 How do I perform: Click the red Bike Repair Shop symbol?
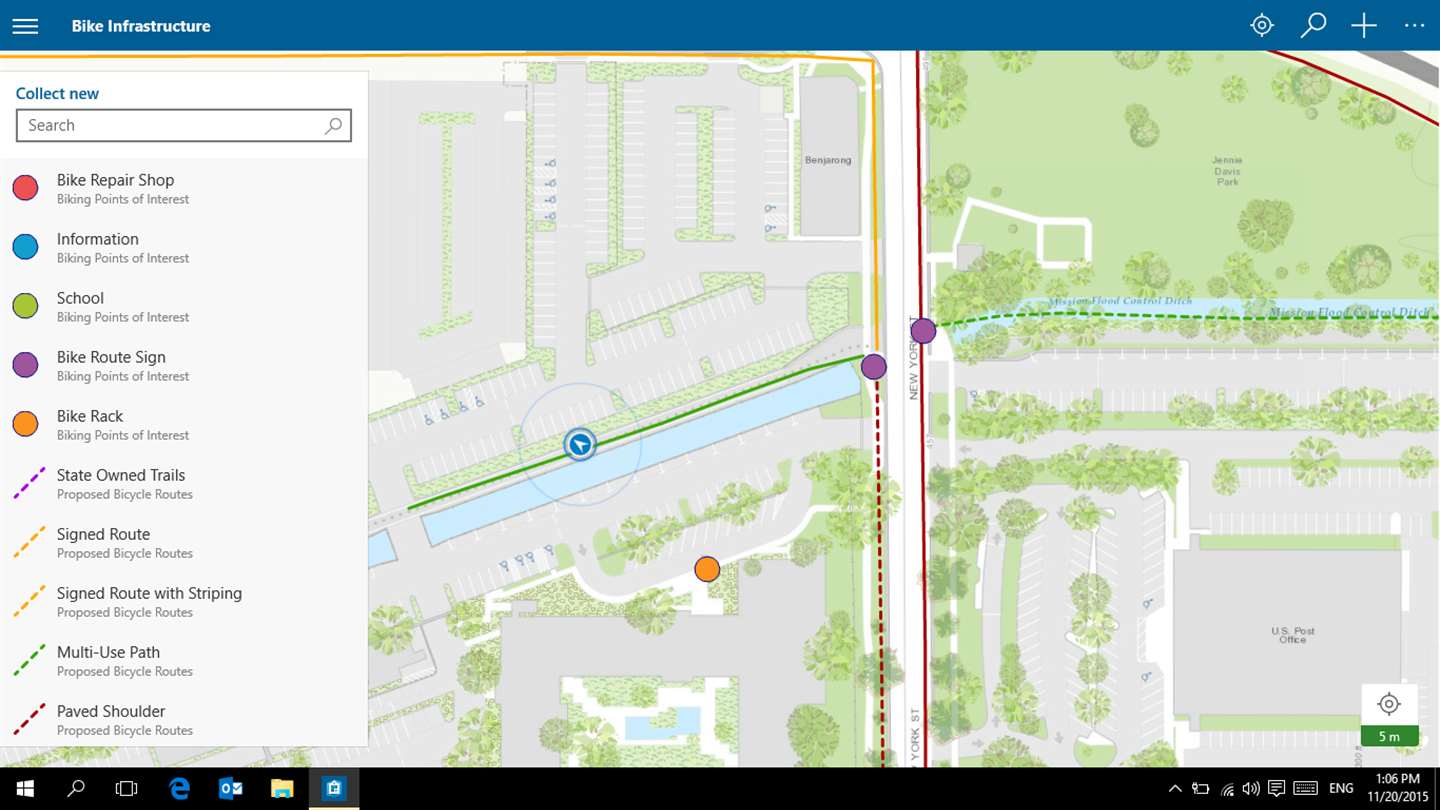(25, 188)
